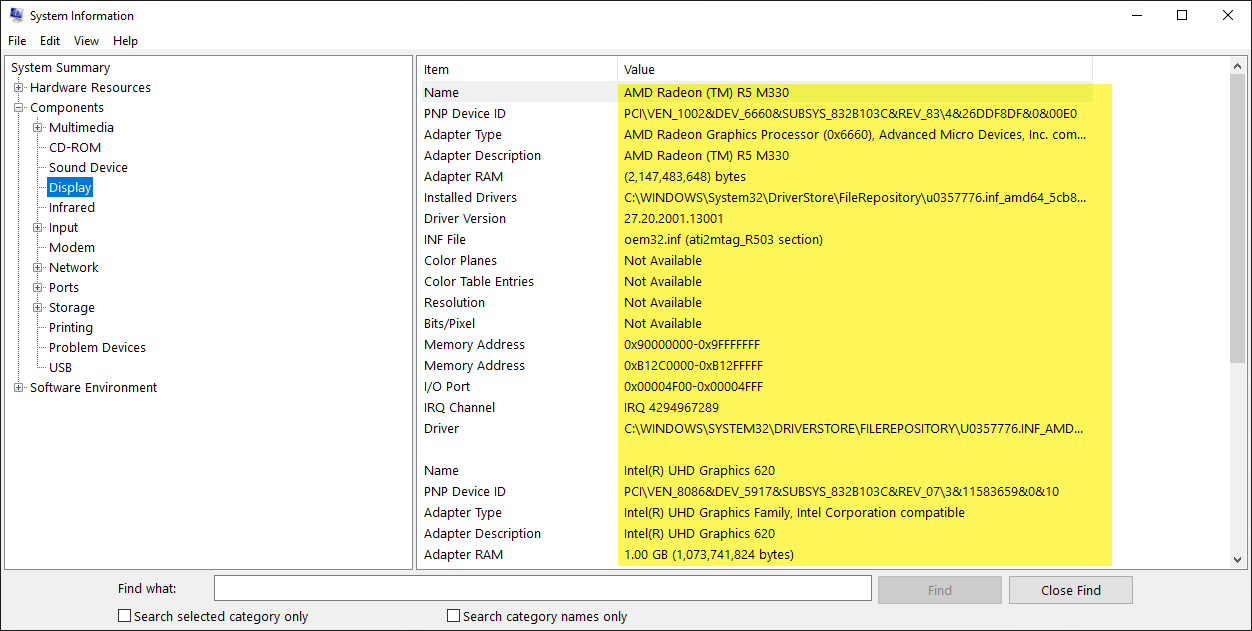
Task: Click the (2,147,483,648) bytes value
Action: point(685,176)
